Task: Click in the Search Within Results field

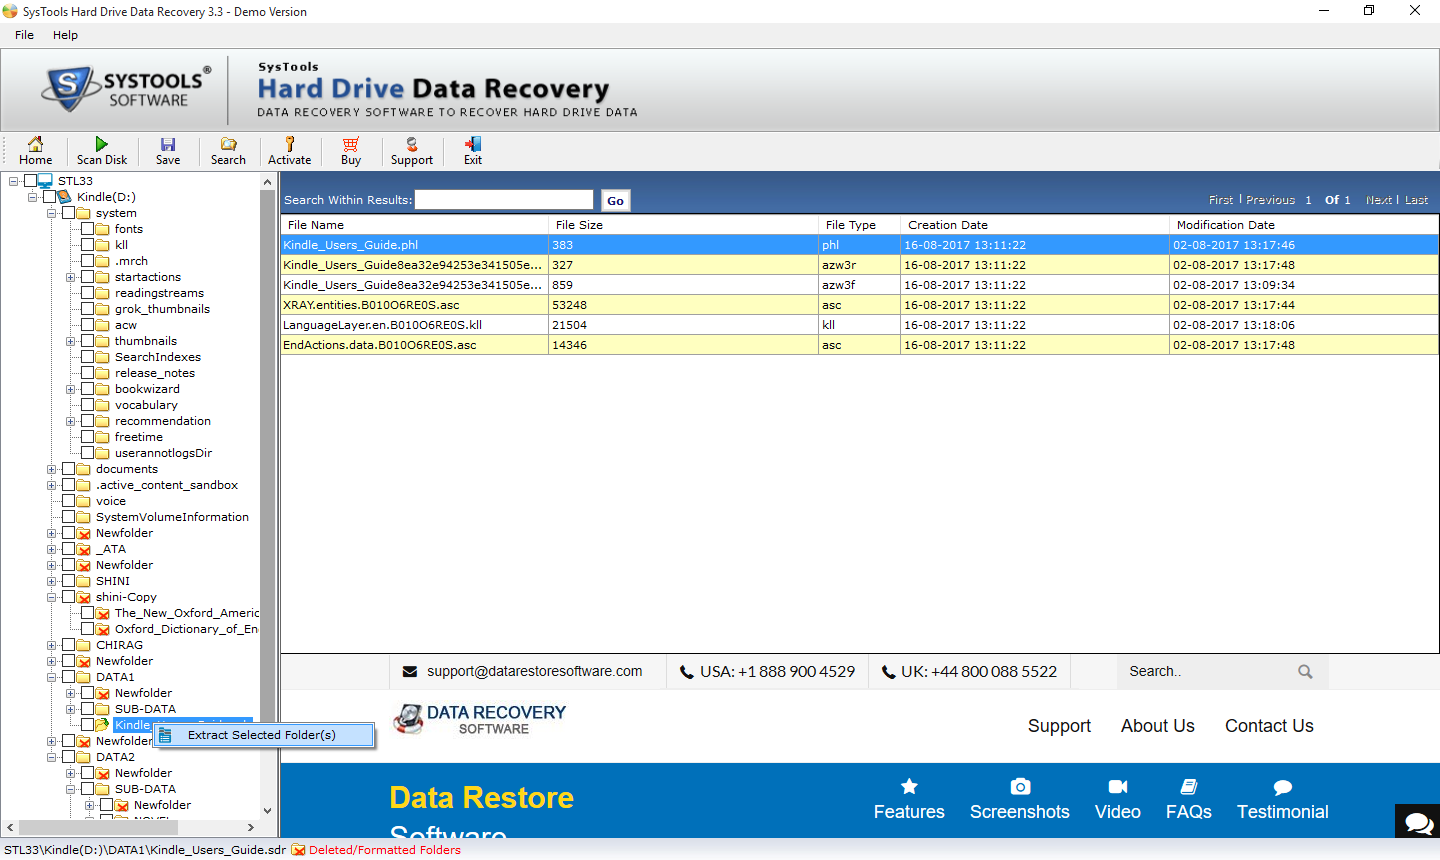Action: [x=505, y=200]
